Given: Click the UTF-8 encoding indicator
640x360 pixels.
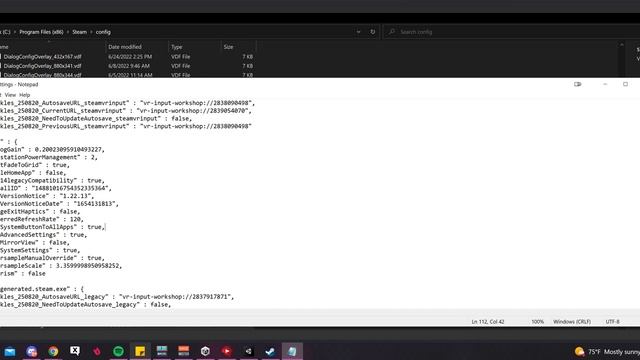Looking at the screenshot, I should (612, 322).
